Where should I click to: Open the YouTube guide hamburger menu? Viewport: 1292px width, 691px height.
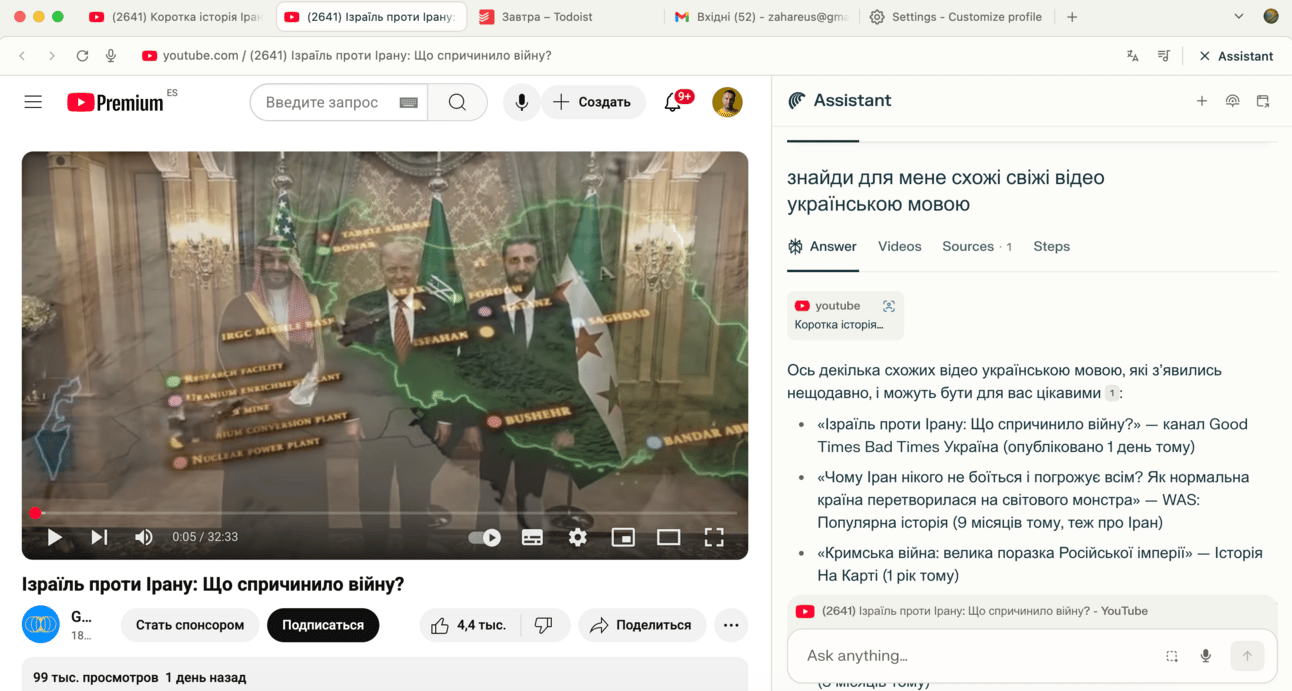pos(33,102)
